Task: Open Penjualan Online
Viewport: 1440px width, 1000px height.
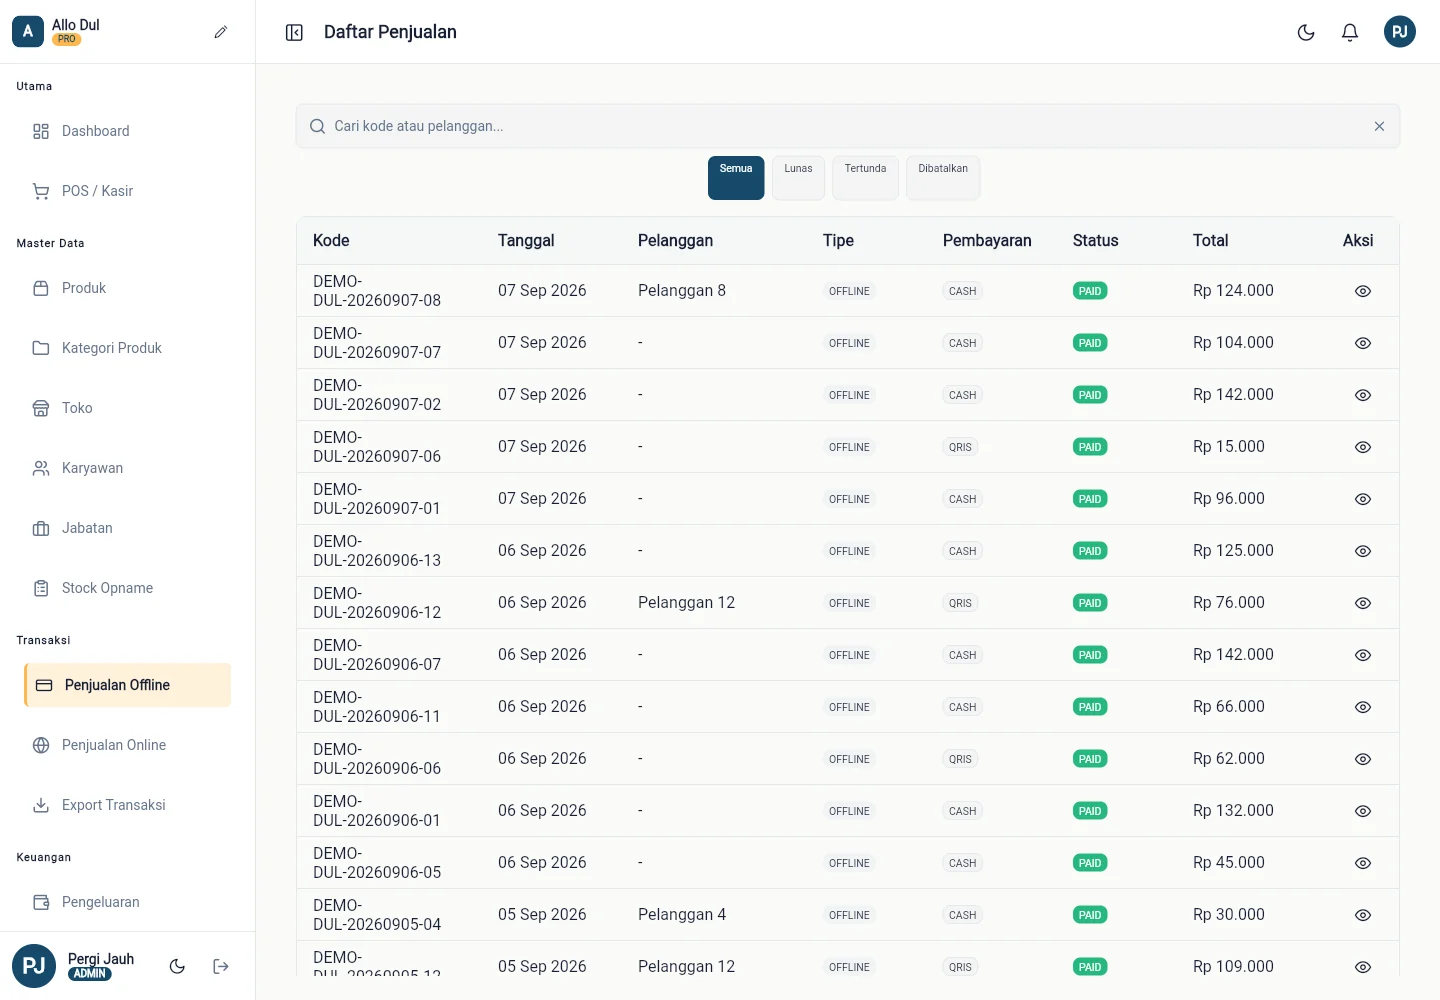Action: tap(128, 745)
